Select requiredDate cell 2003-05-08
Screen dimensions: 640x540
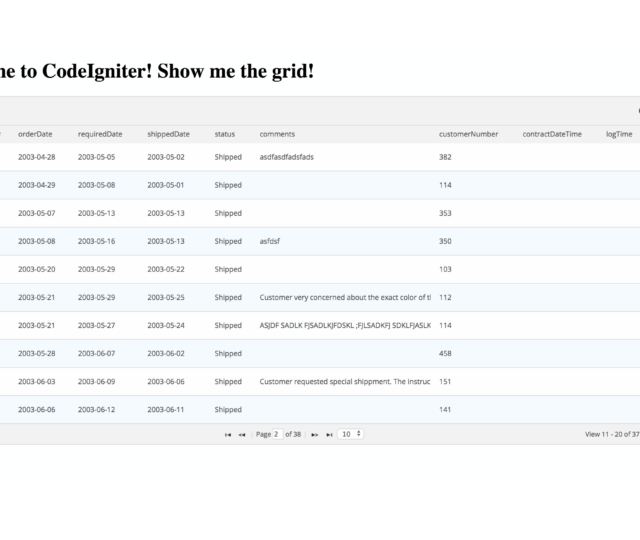point(97,185)
